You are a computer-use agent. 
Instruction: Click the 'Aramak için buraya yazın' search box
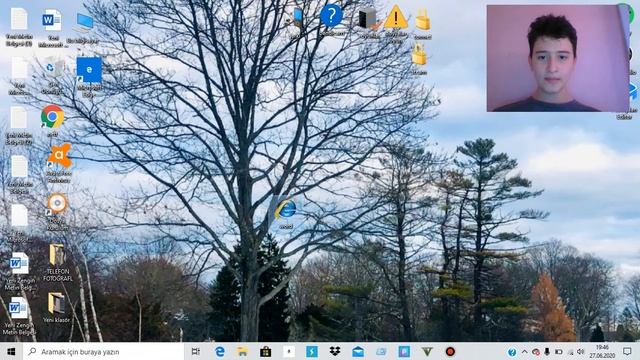pyautogui.click(x=104, y=351)
